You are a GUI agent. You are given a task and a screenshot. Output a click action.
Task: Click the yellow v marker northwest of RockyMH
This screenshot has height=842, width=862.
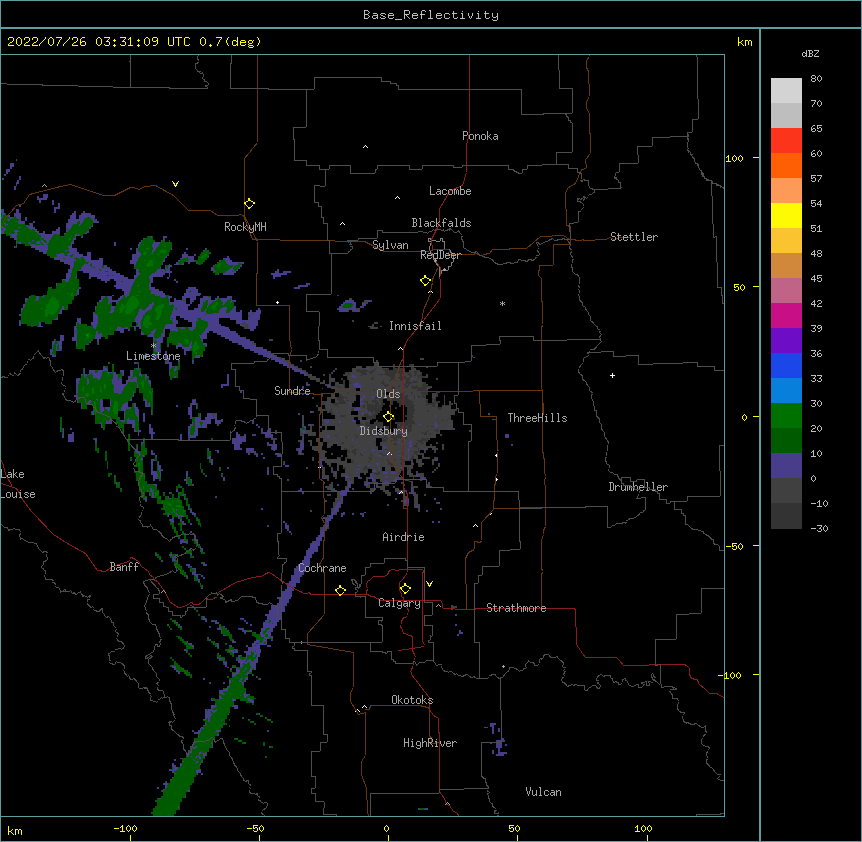(175, 184)
